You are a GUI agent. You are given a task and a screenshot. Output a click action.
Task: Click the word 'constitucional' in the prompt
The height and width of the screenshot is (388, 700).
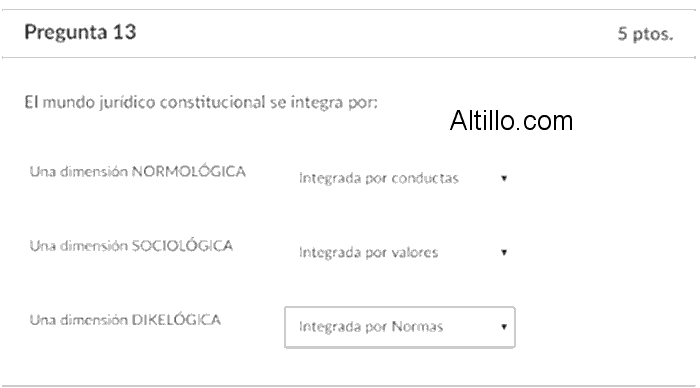click(x=212, y=102)
